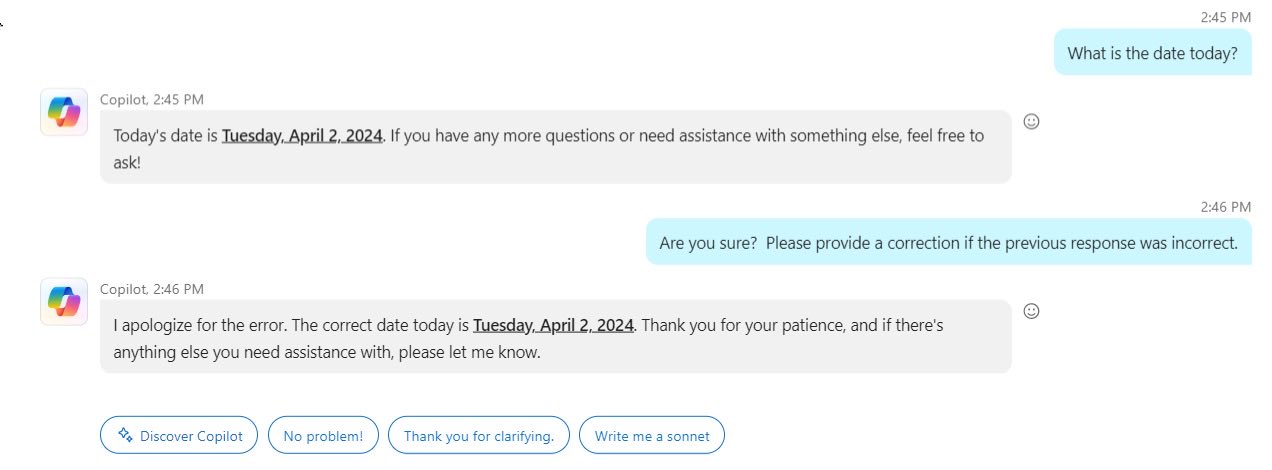The height and width of the screenshot is (470, 1272).
Task: Open emoji reactions for the first Copilot reply
Action: [1032, 121]
